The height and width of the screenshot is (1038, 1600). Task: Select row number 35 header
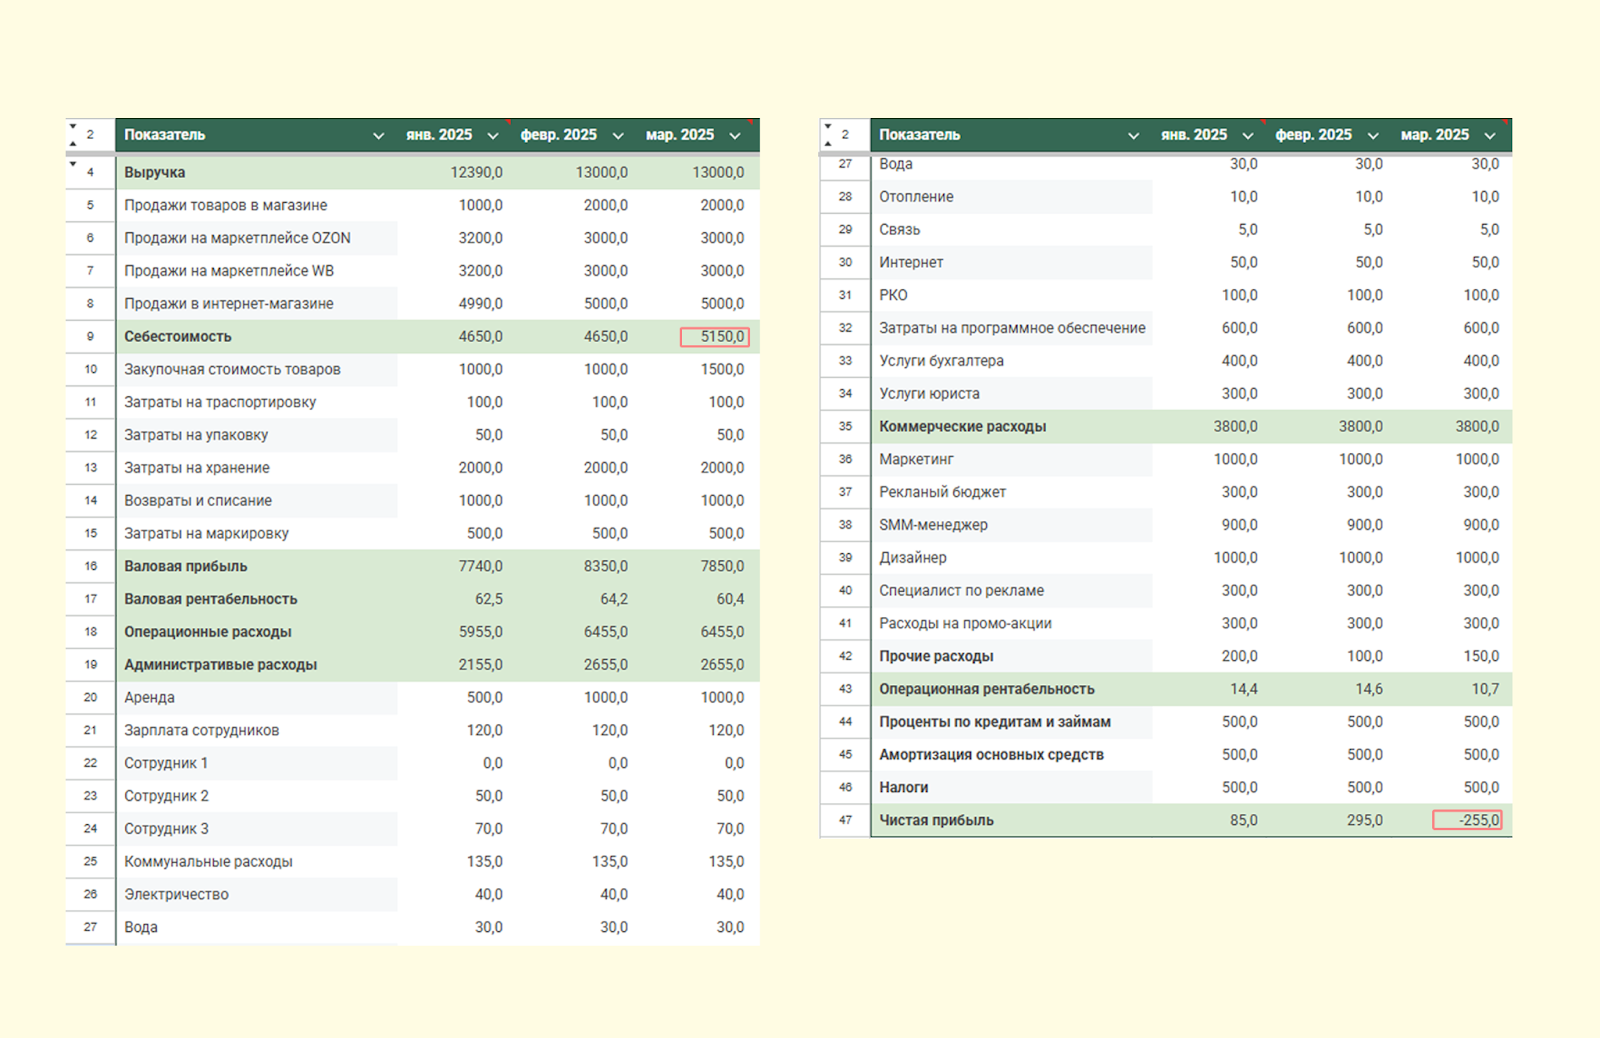pyautogui.click(x=846, y=427)
